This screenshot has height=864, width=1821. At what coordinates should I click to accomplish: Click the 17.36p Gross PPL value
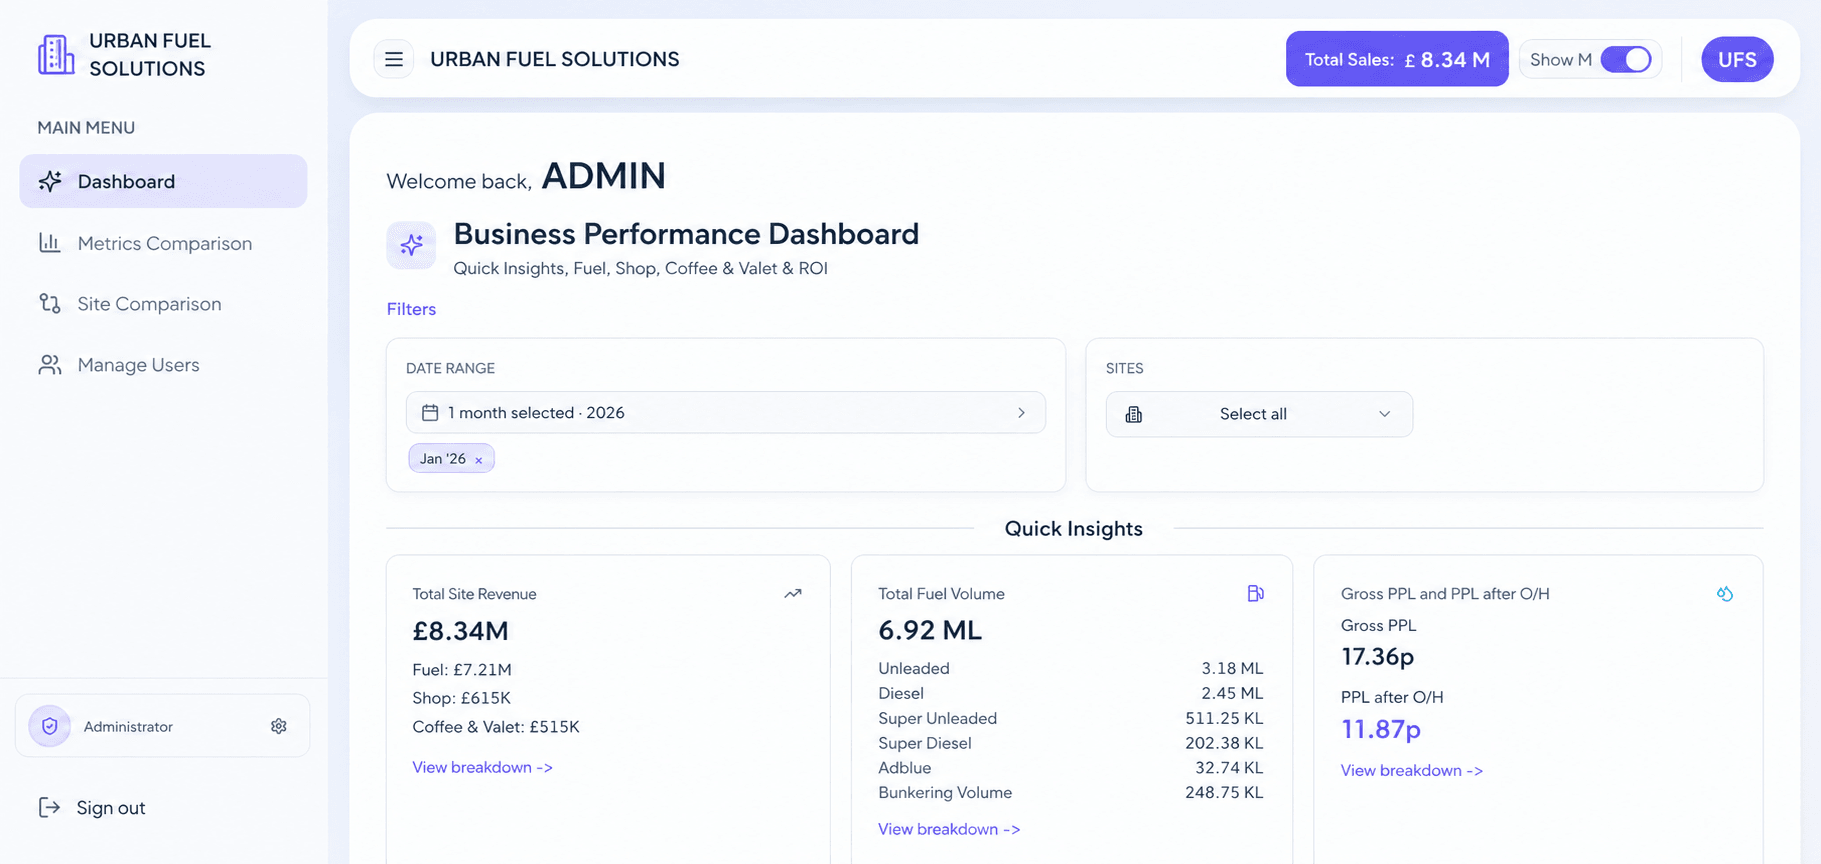1378,656
